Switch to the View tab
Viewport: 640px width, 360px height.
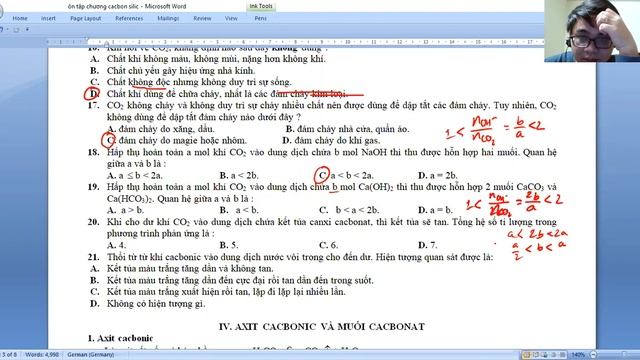pyautogui.click(x=231, y=18)
